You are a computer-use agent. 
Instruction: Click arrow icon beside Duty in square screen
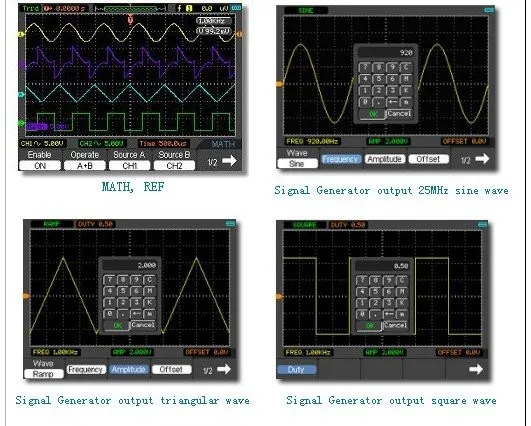click(x=476, y=369)
